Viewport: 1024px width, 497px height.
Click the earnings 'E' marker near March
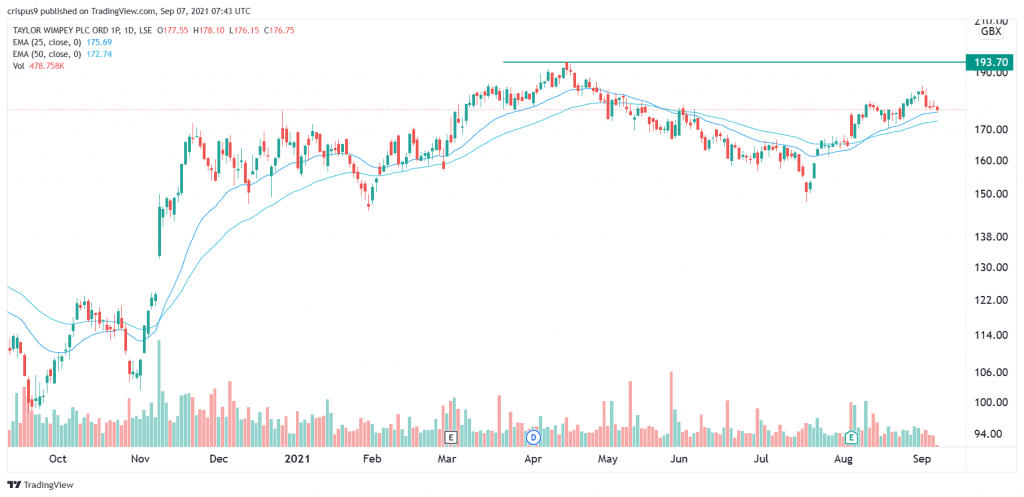[x=449, y=436]
